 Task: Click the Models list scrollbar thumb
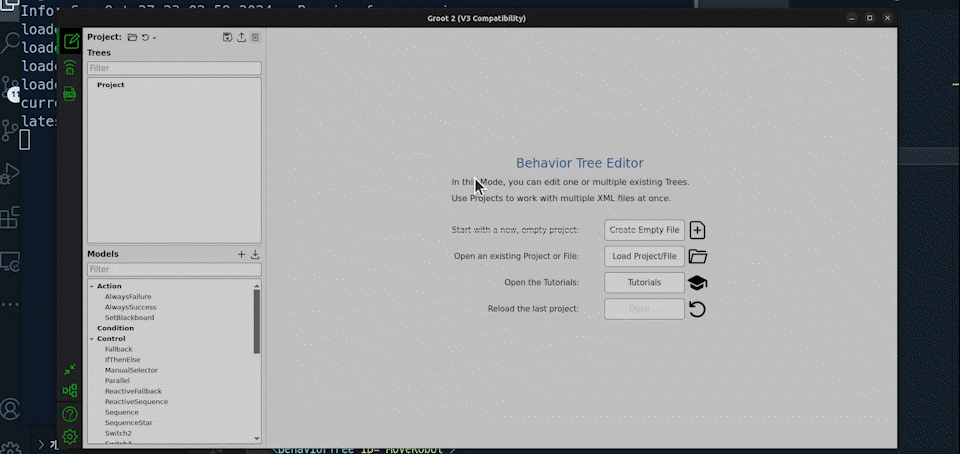click(x=257, y=321)
